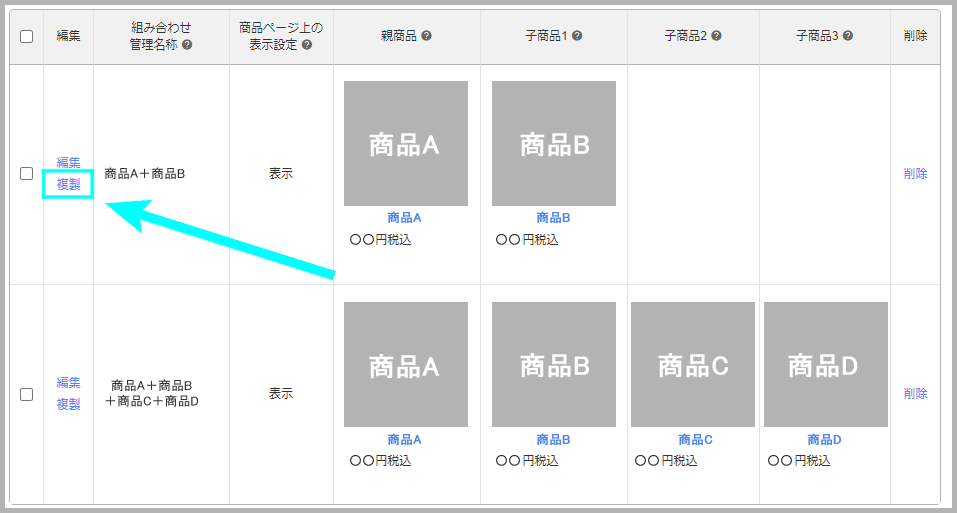Tick the select-all checkbox in header
Screen dimensions: 957x513
pyautogui.click(x=26, y=37)
